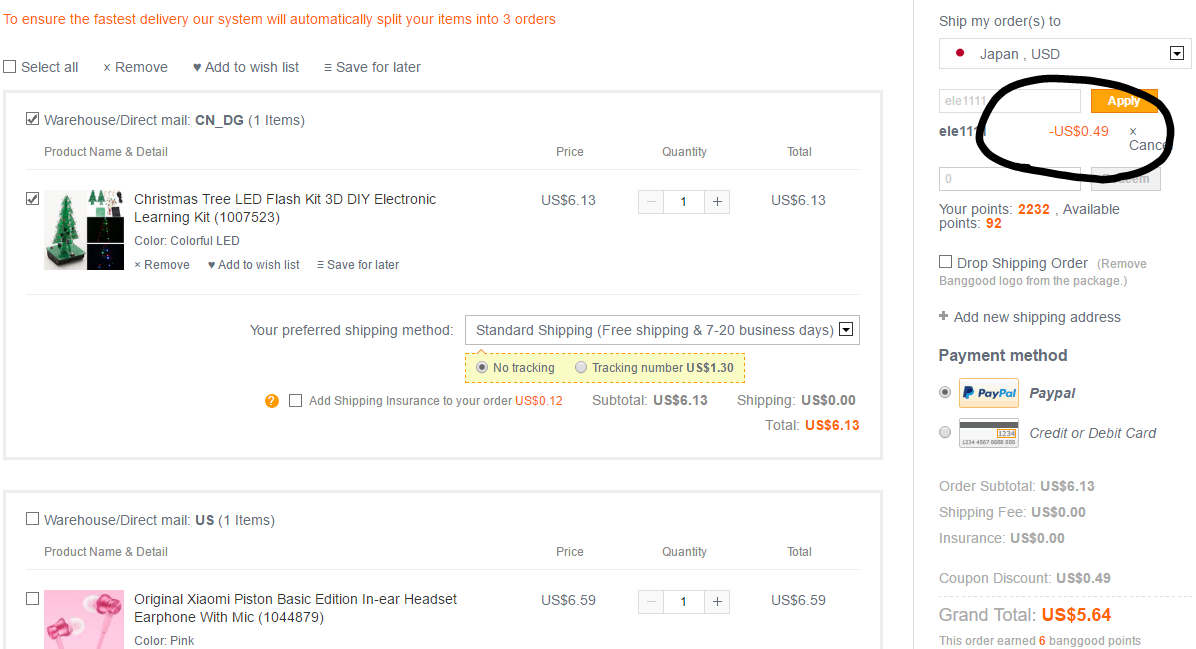
Task: Click the credit card icon
Action: point(989,433)
